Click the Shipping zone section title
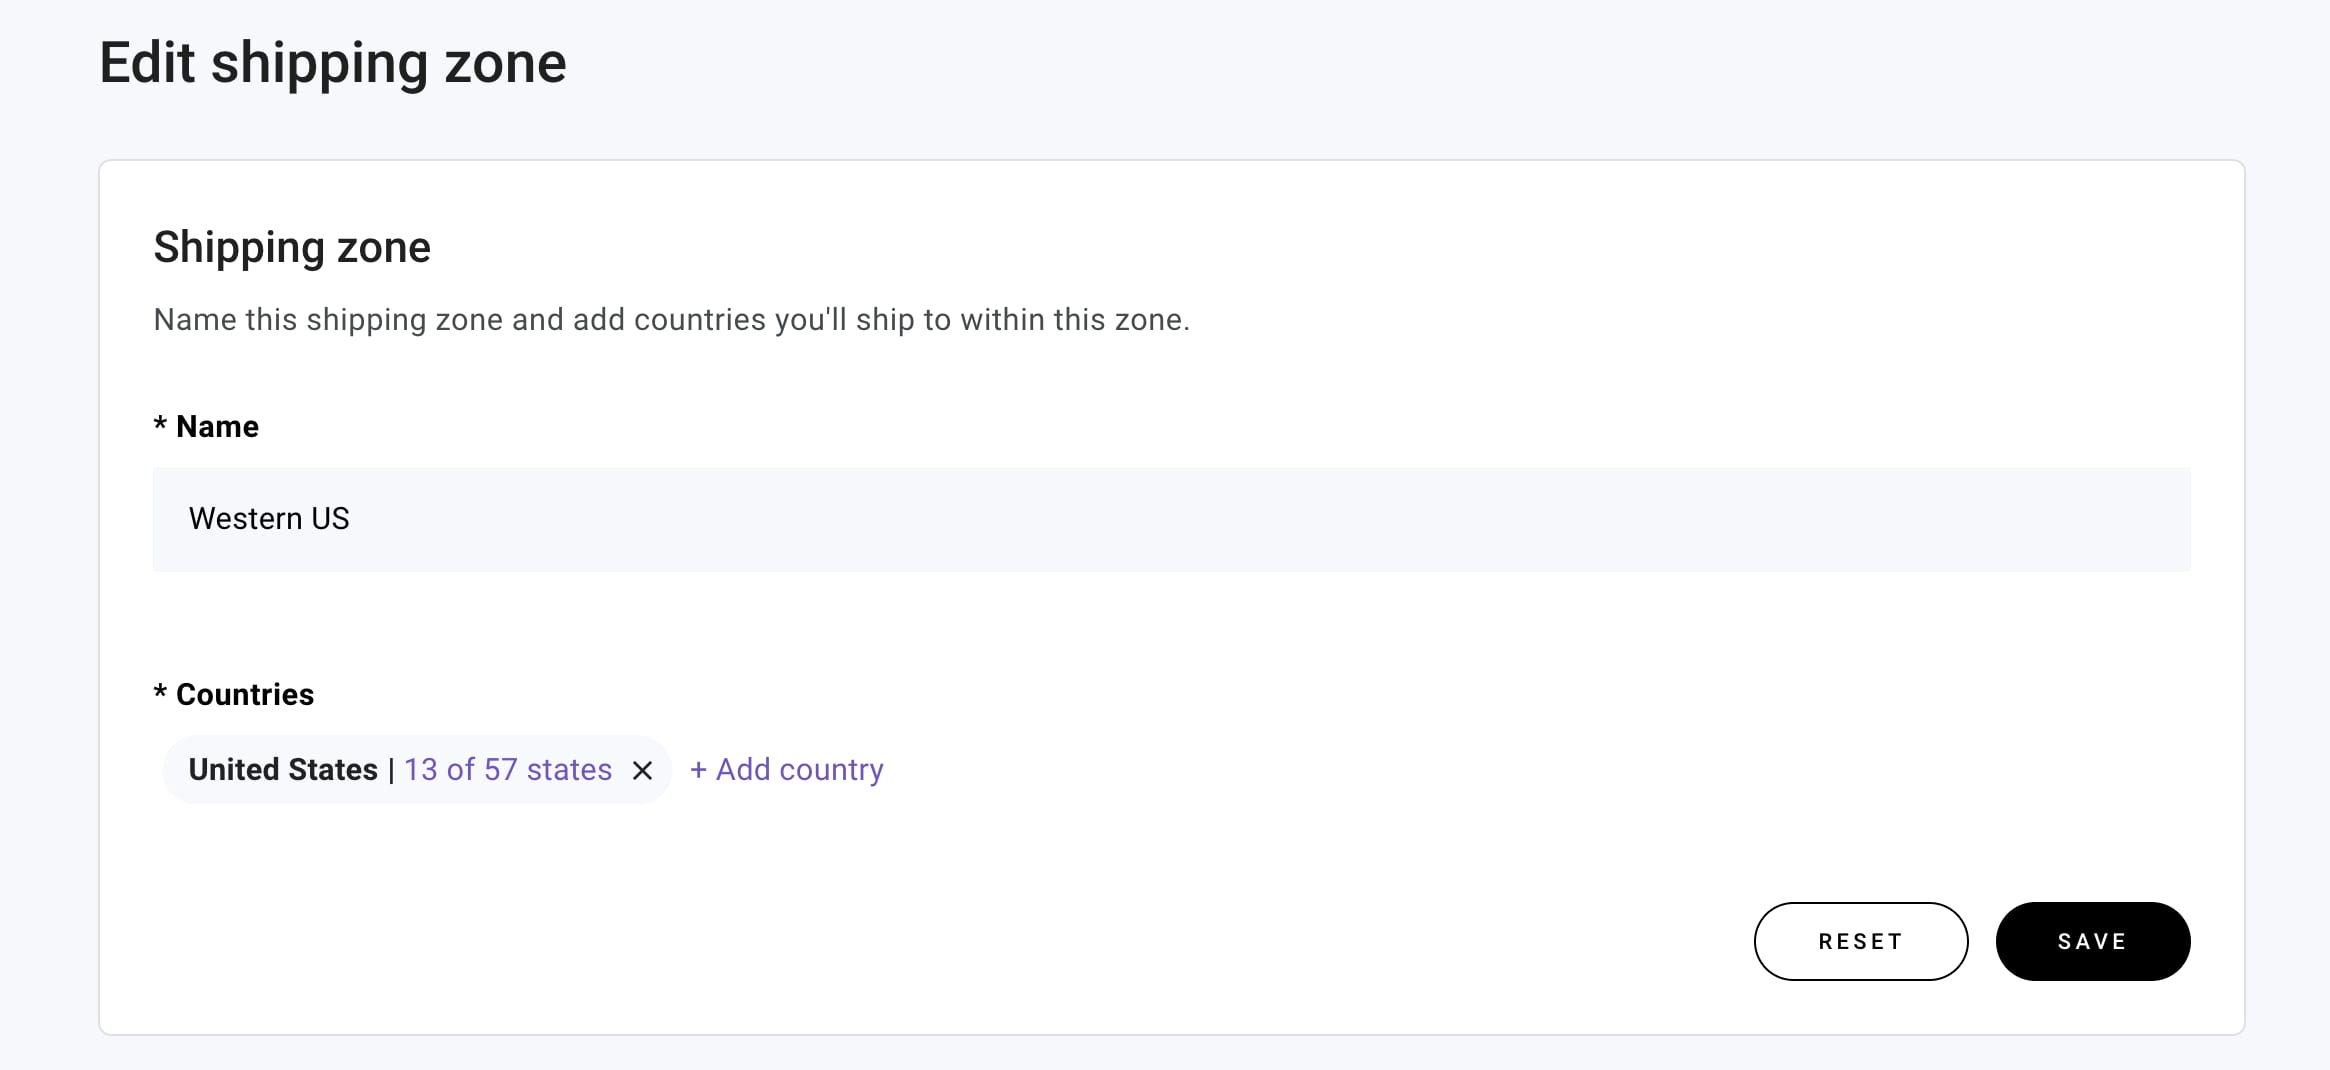The height and width of the screenshot is (1070, 2330). [x=292, y=247]
